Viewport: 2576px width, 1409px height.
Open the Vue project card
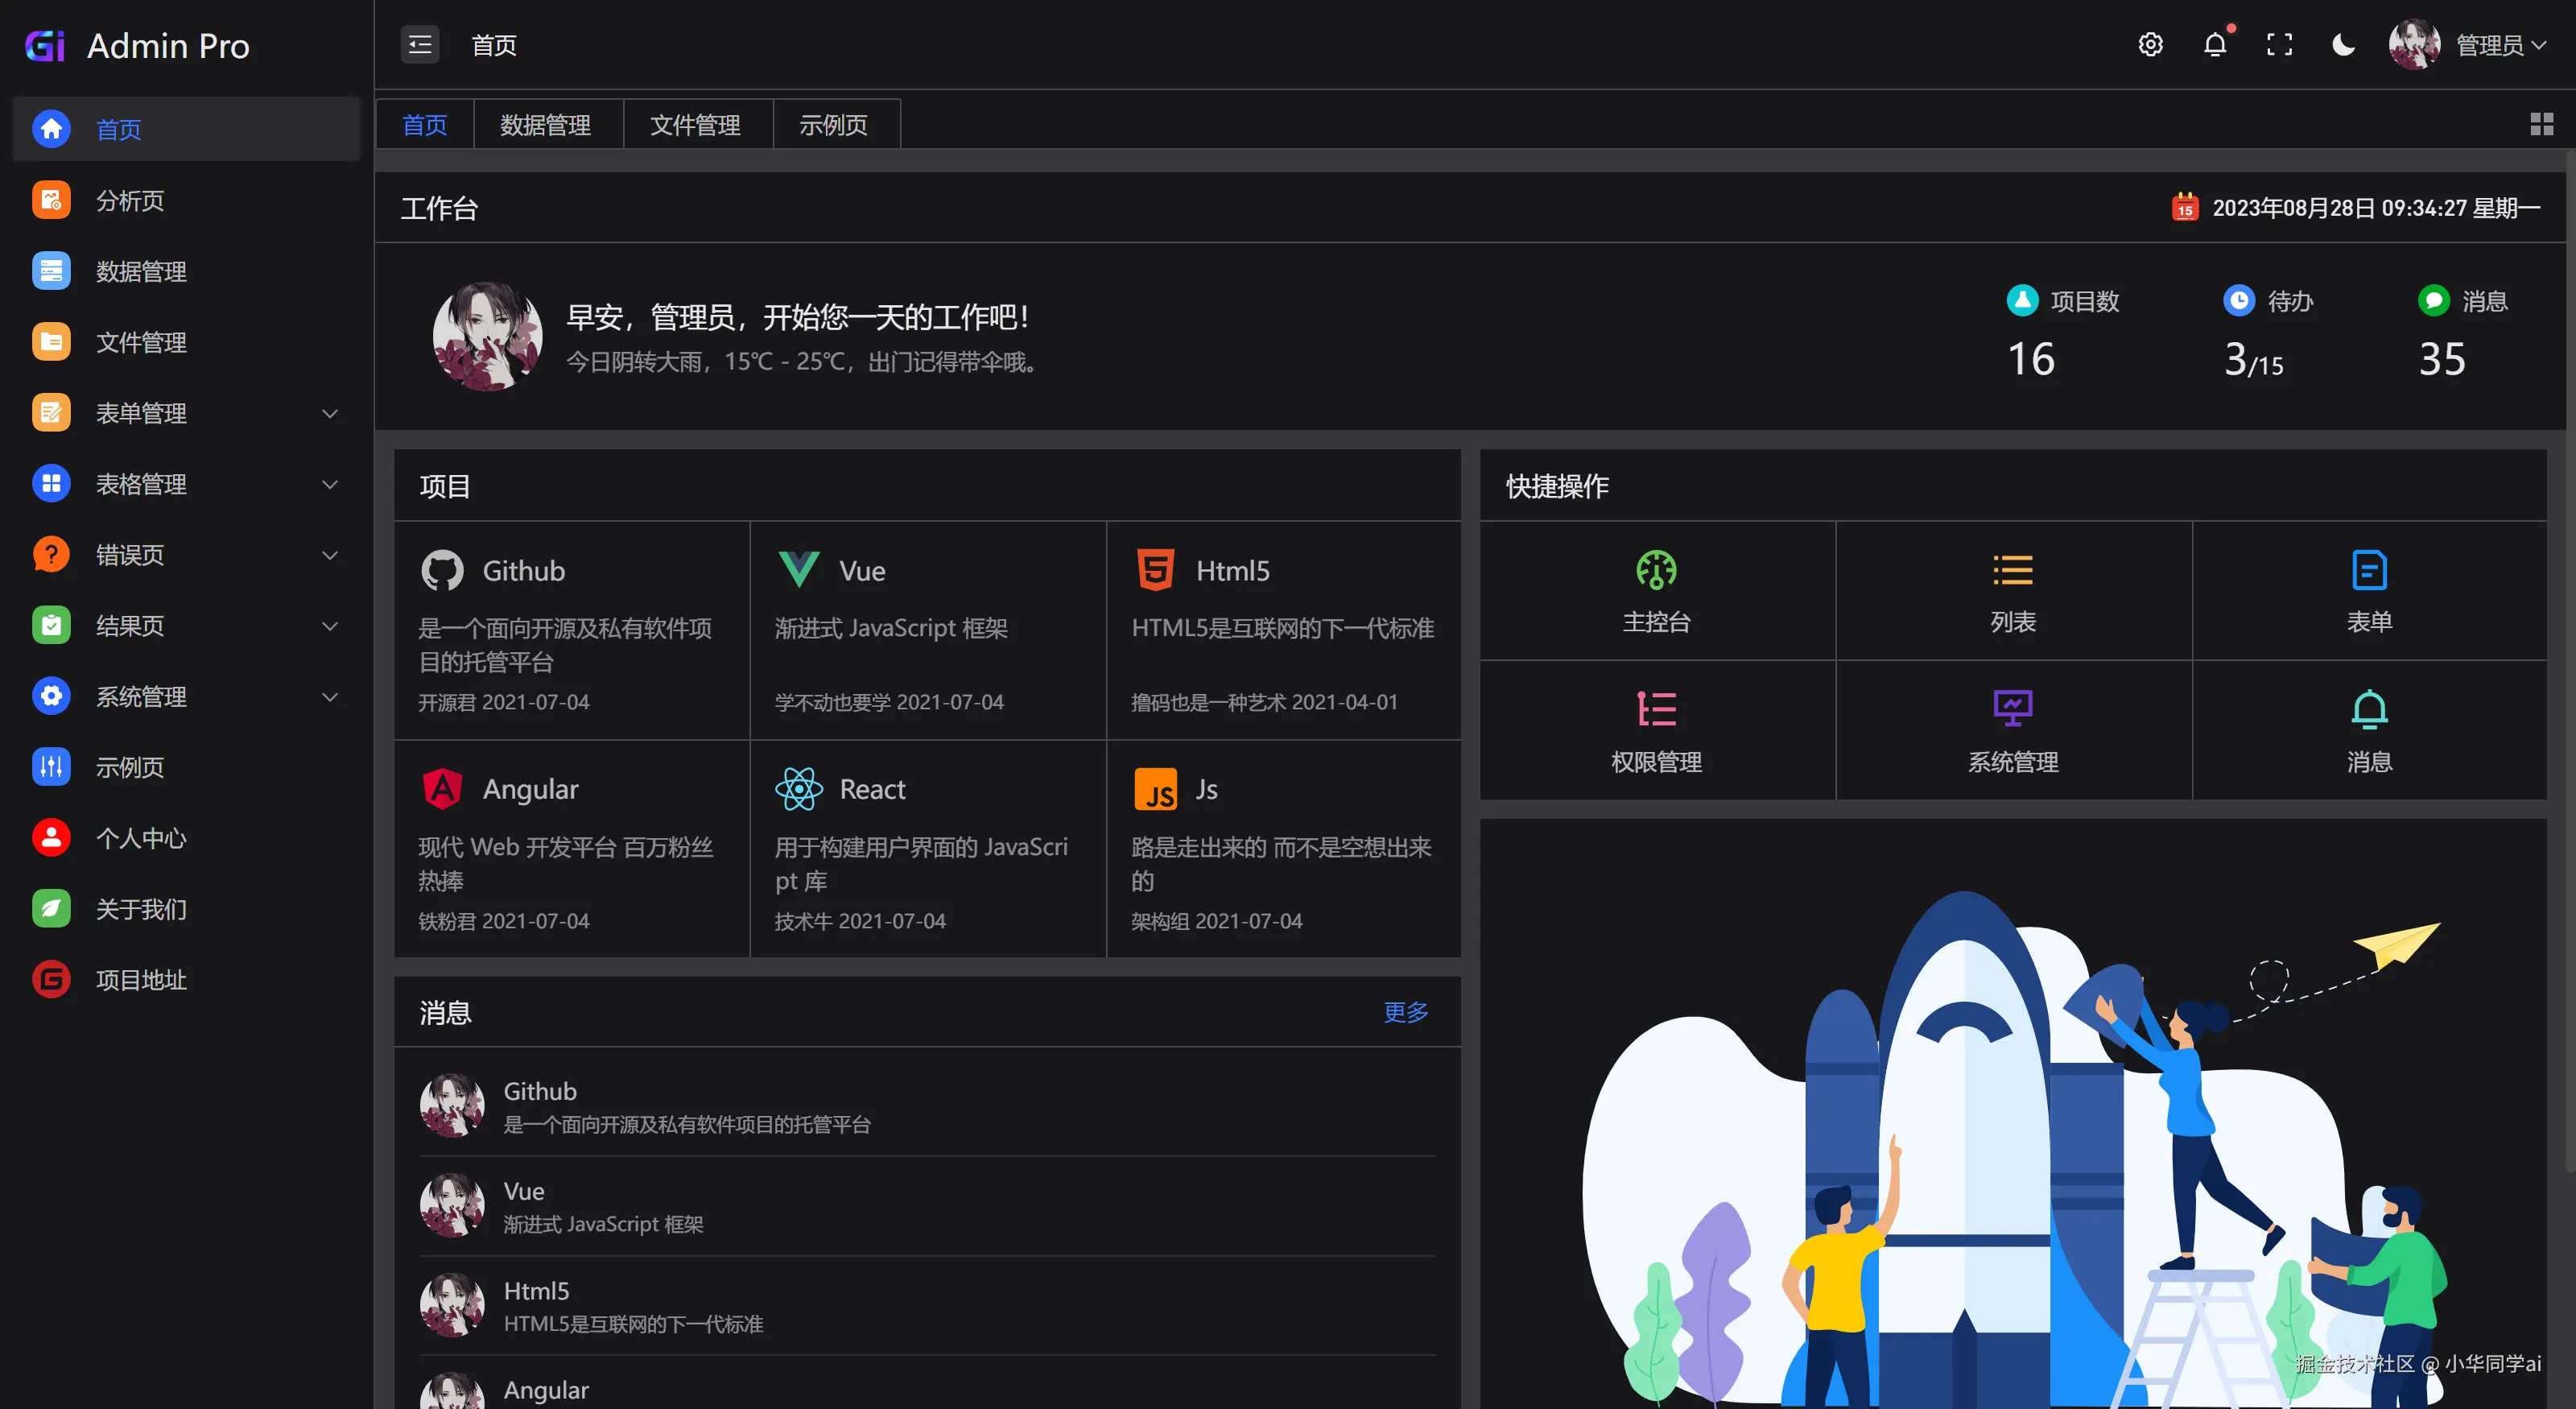tap(927, 630)
